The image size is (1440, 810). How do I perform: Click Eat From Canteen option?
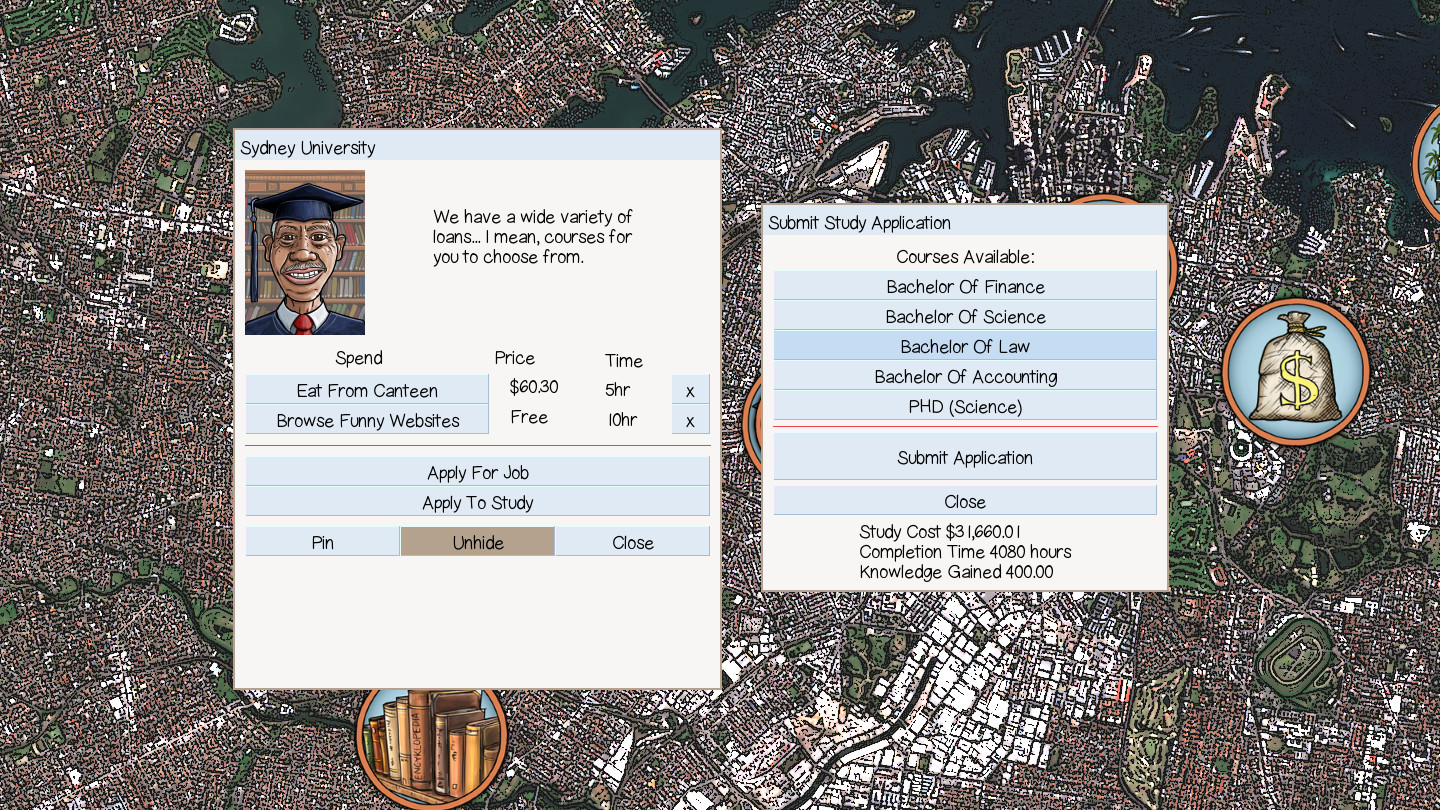(367, 390)
